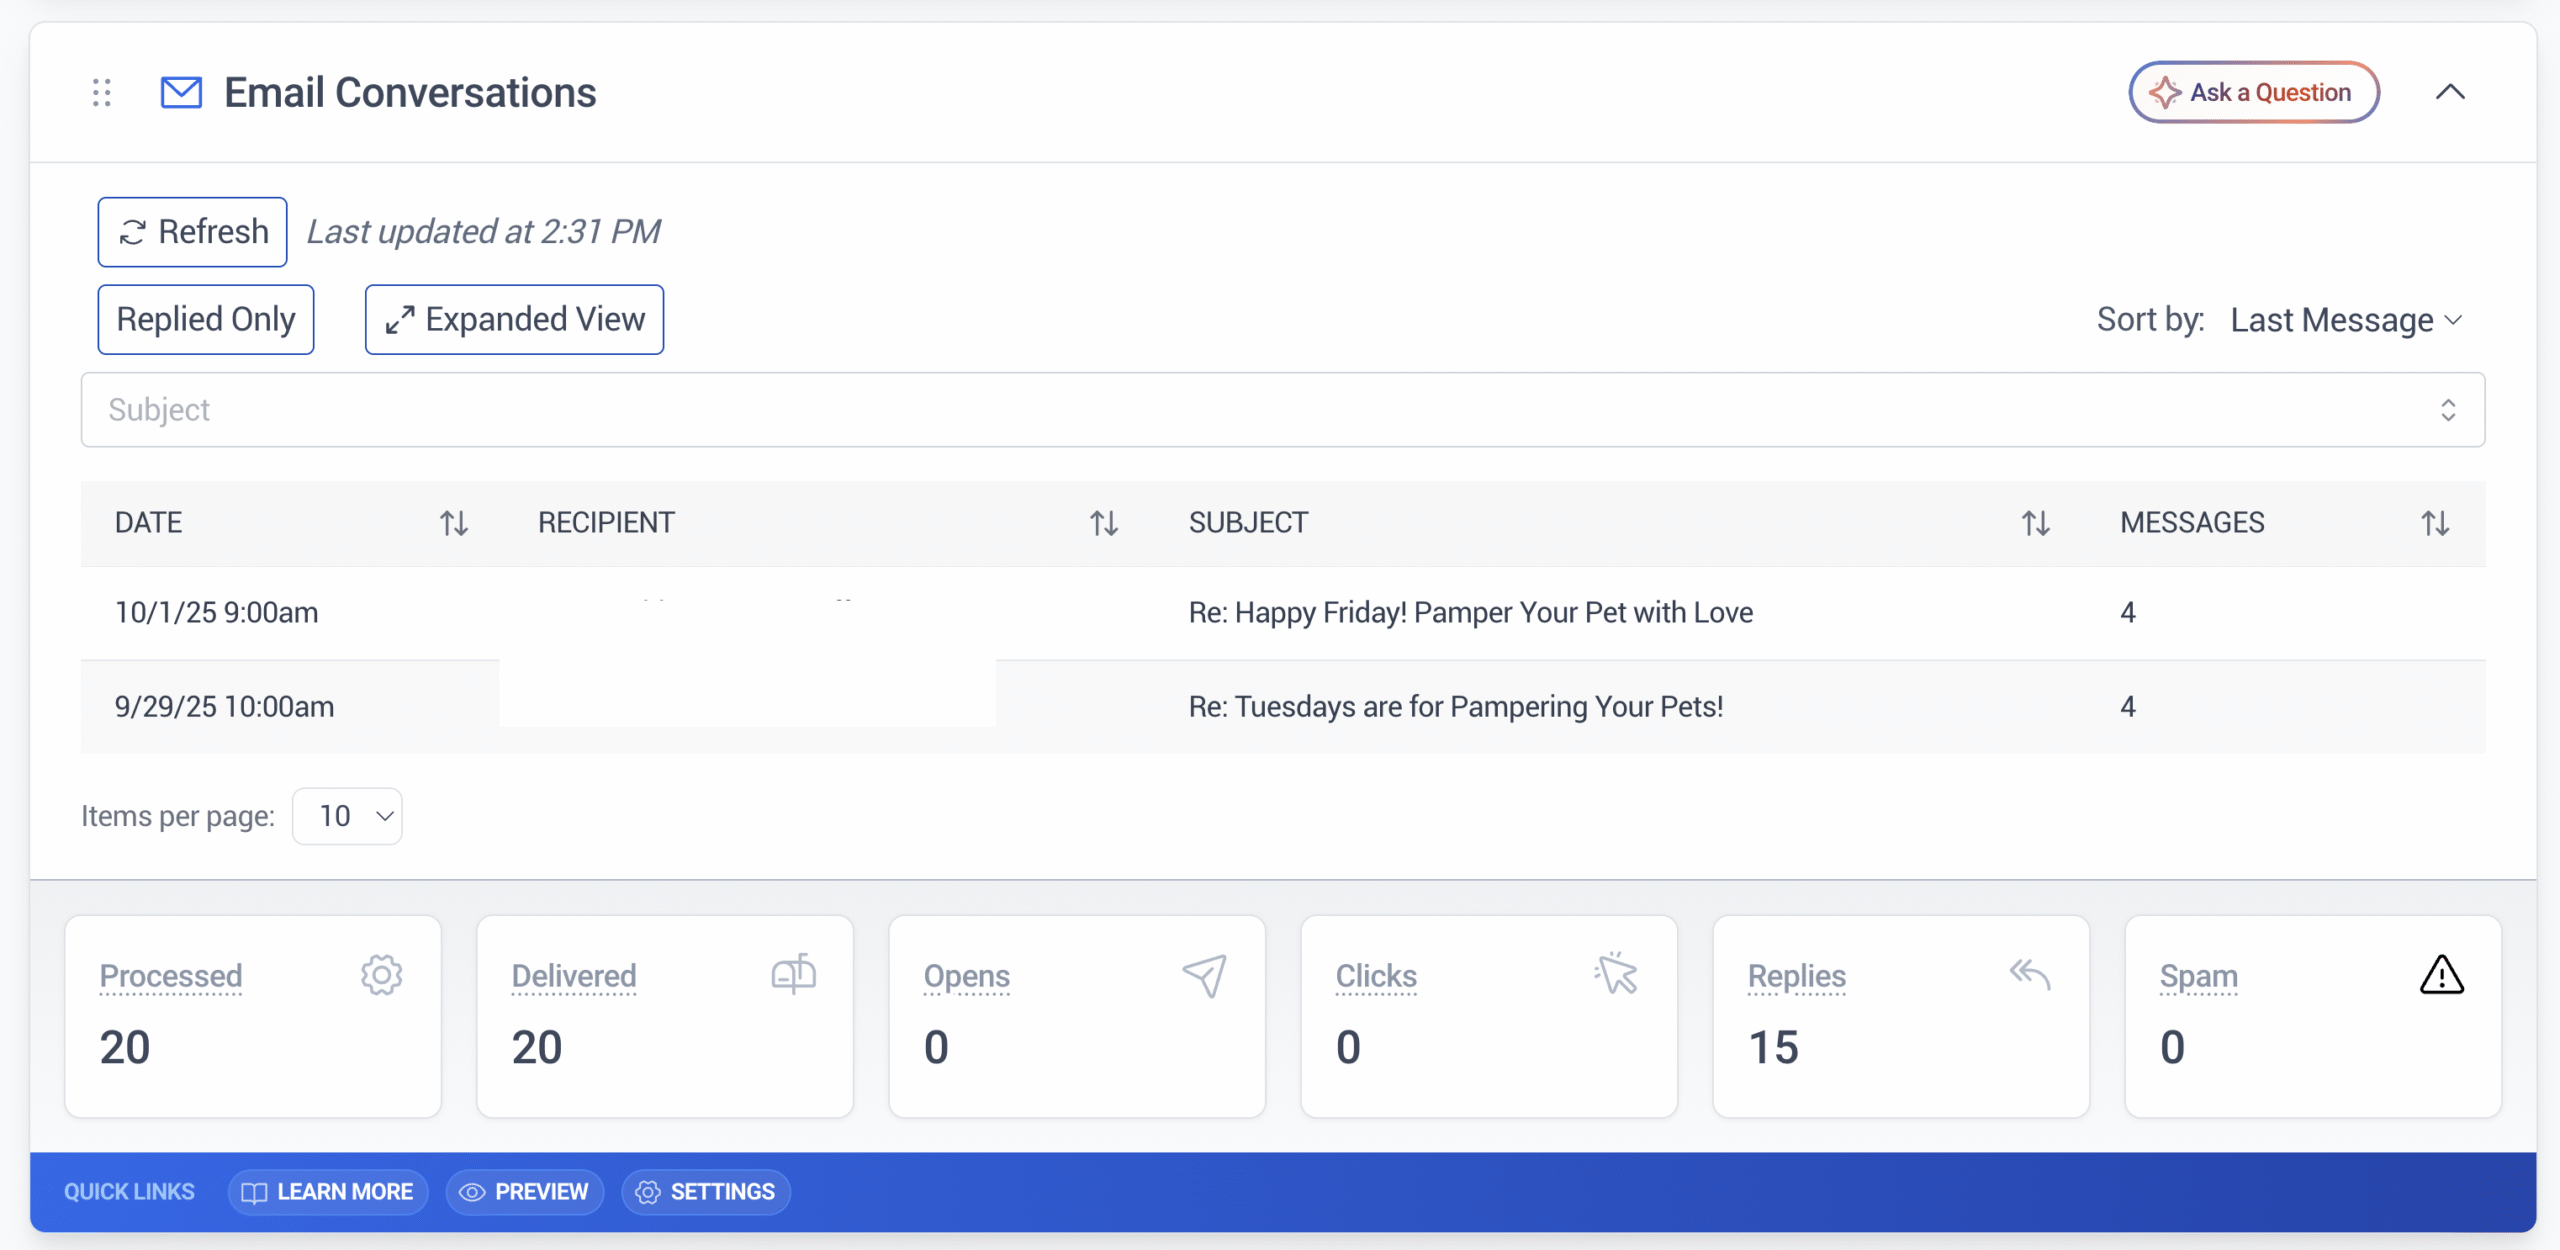Click the envelope icon beside Email Conversations

181,92
